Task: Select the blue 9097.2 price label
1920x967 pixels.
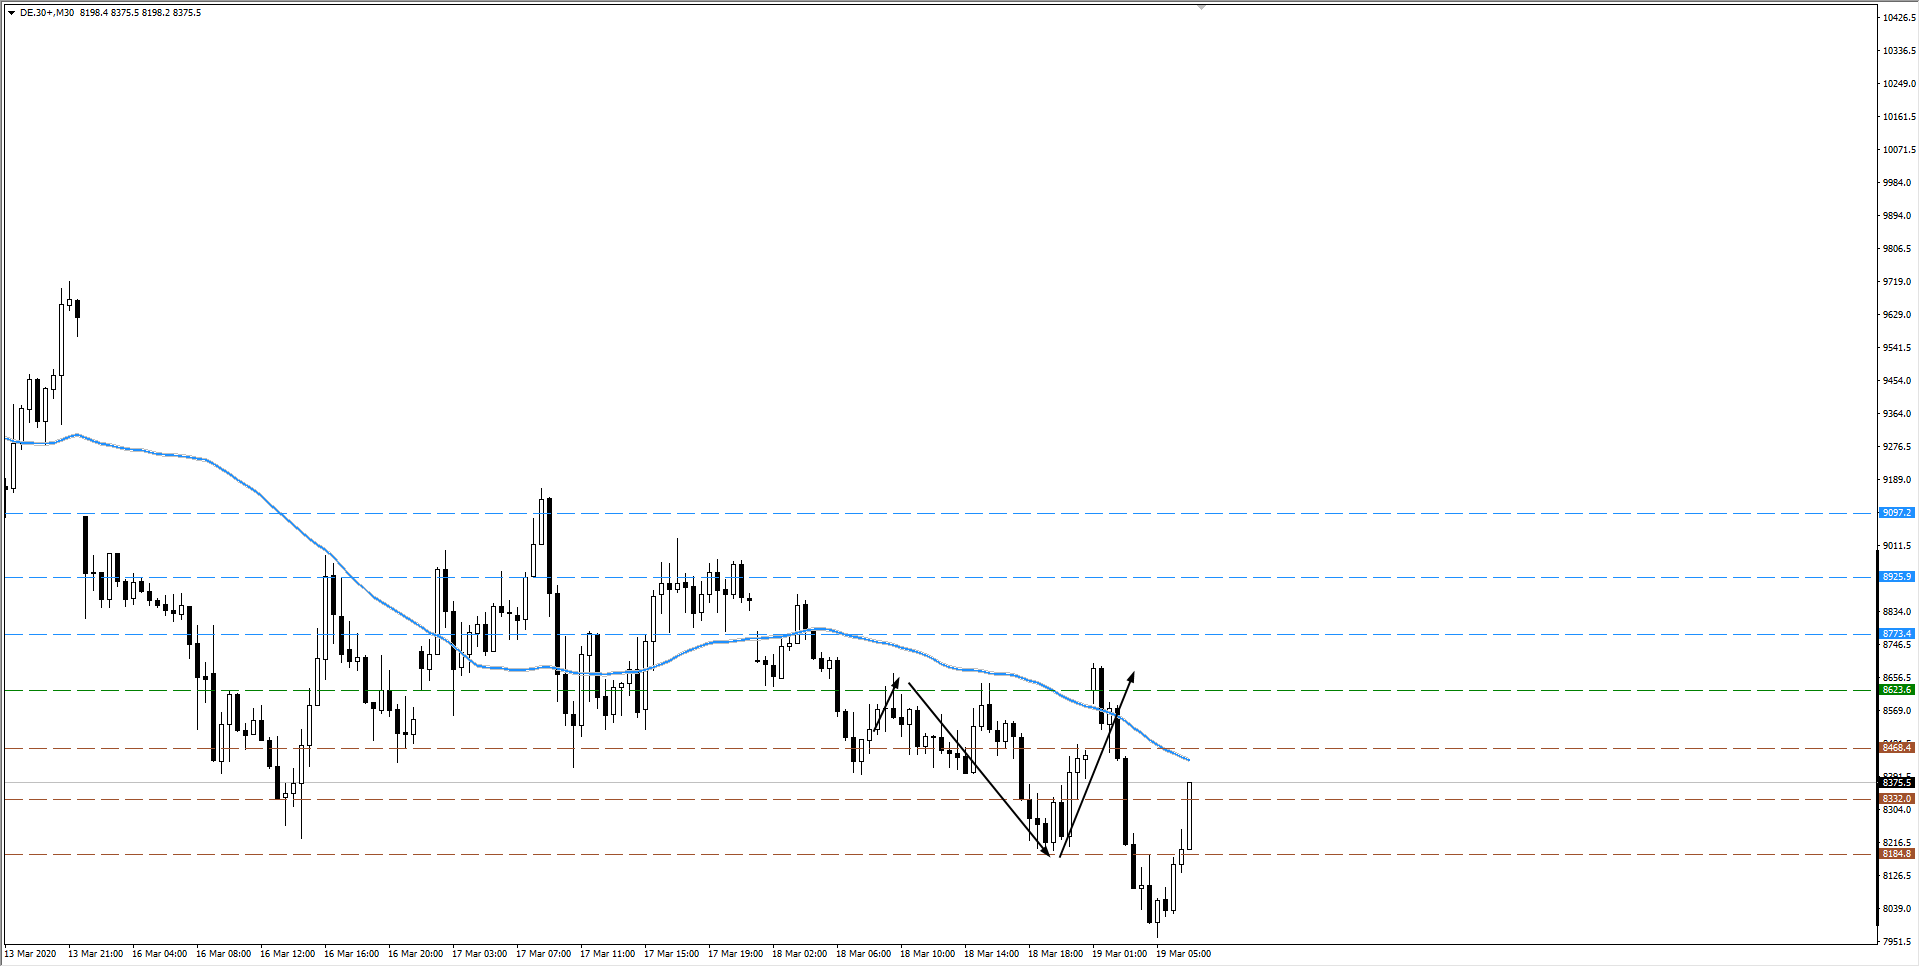Action: tap(1896, 513)
